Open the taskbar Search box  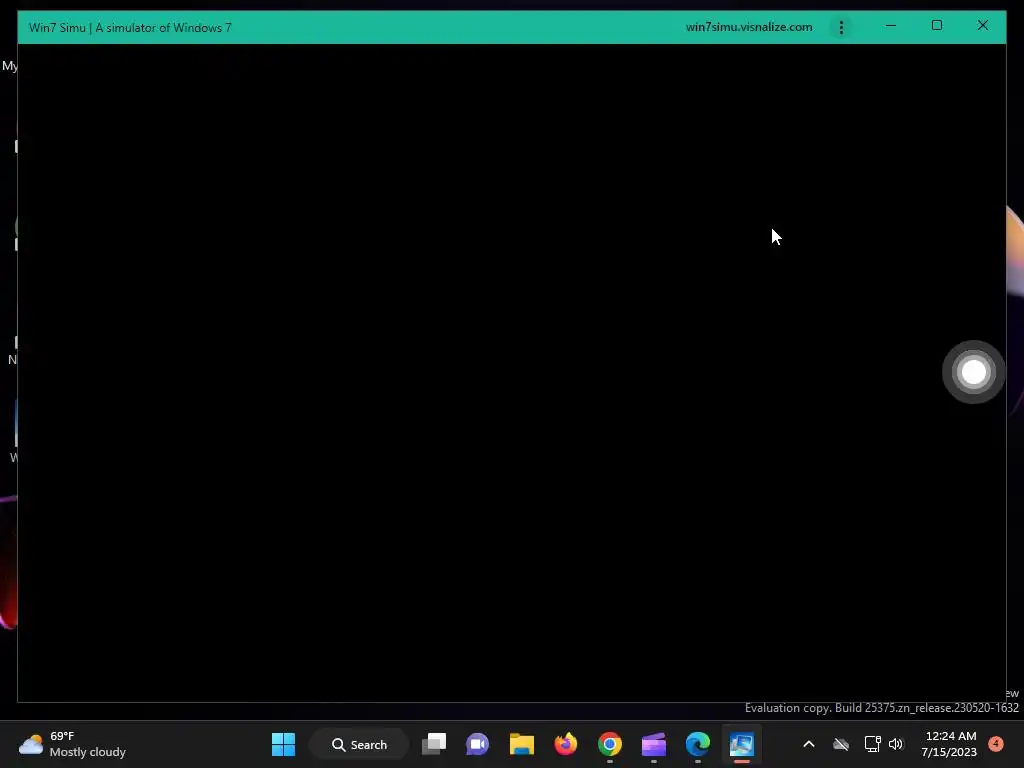359,744
